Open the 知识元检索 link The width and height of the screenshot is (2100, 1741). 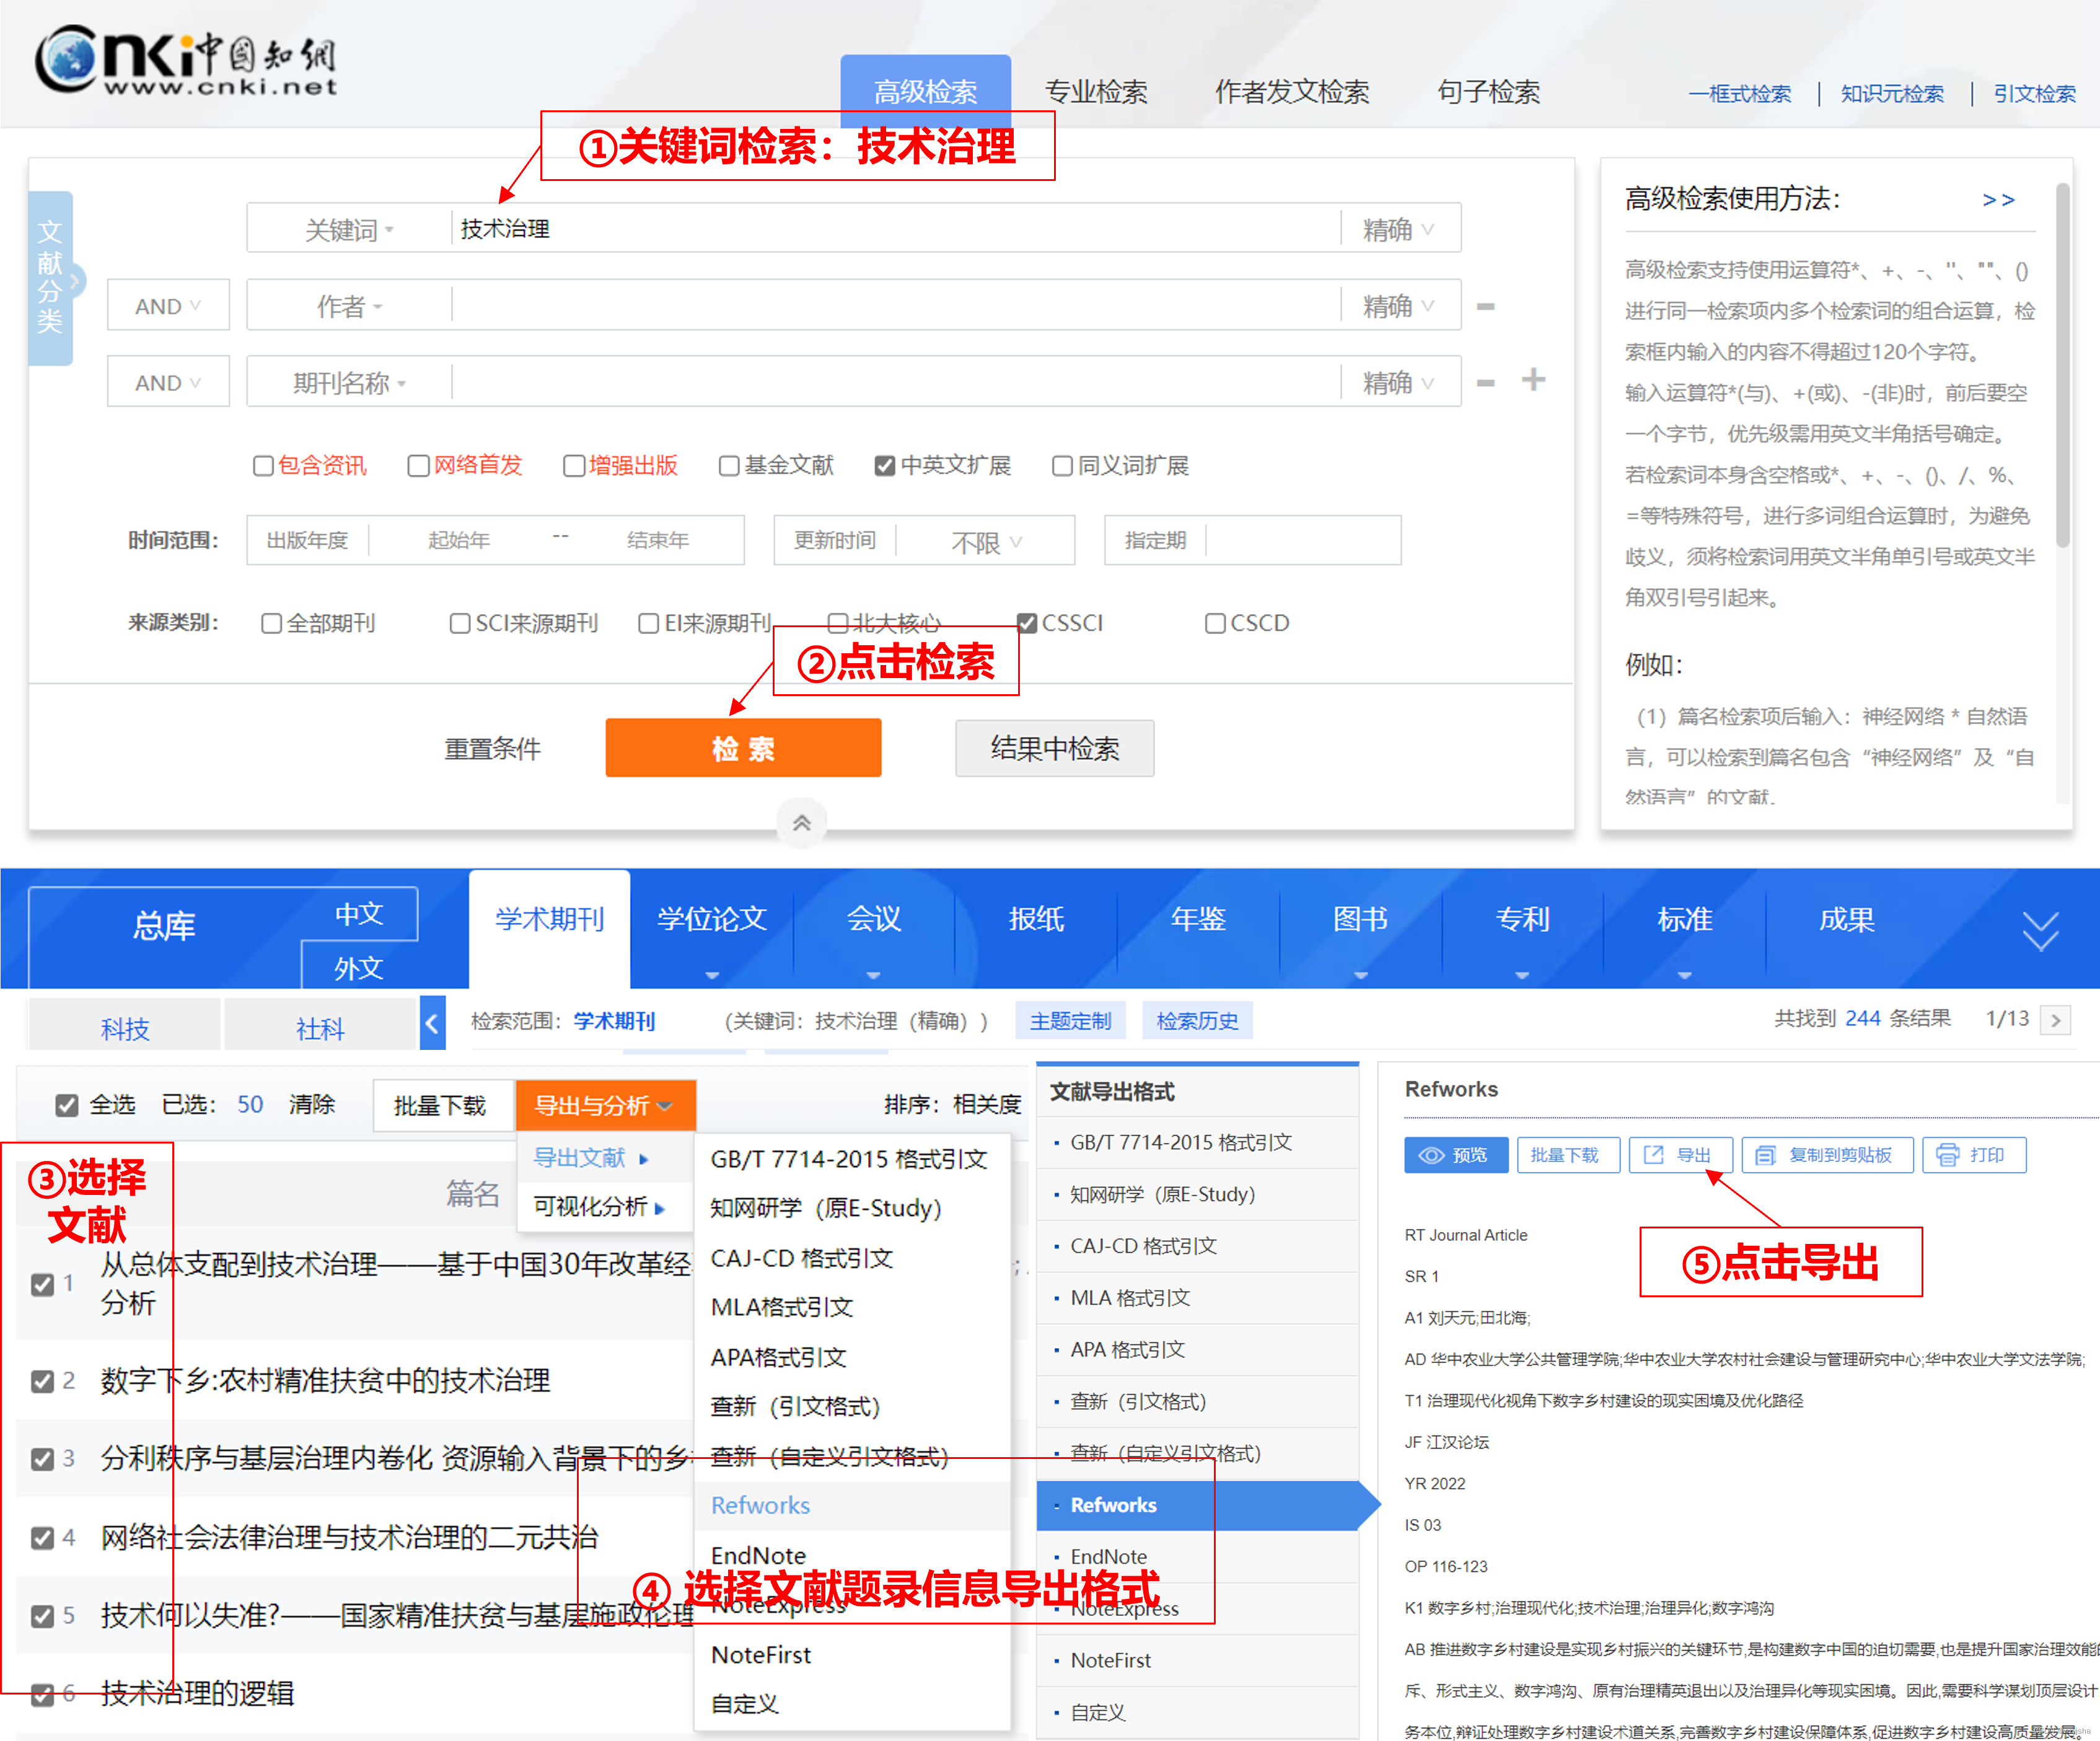click(1892, 94)
